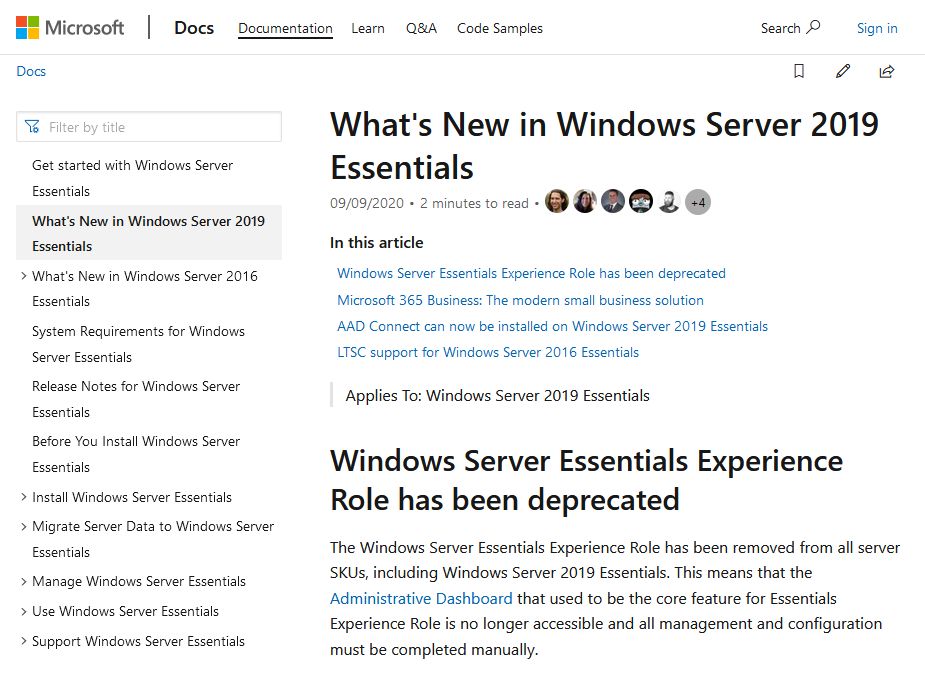Click the first contributor avatar

pos(556,202)
